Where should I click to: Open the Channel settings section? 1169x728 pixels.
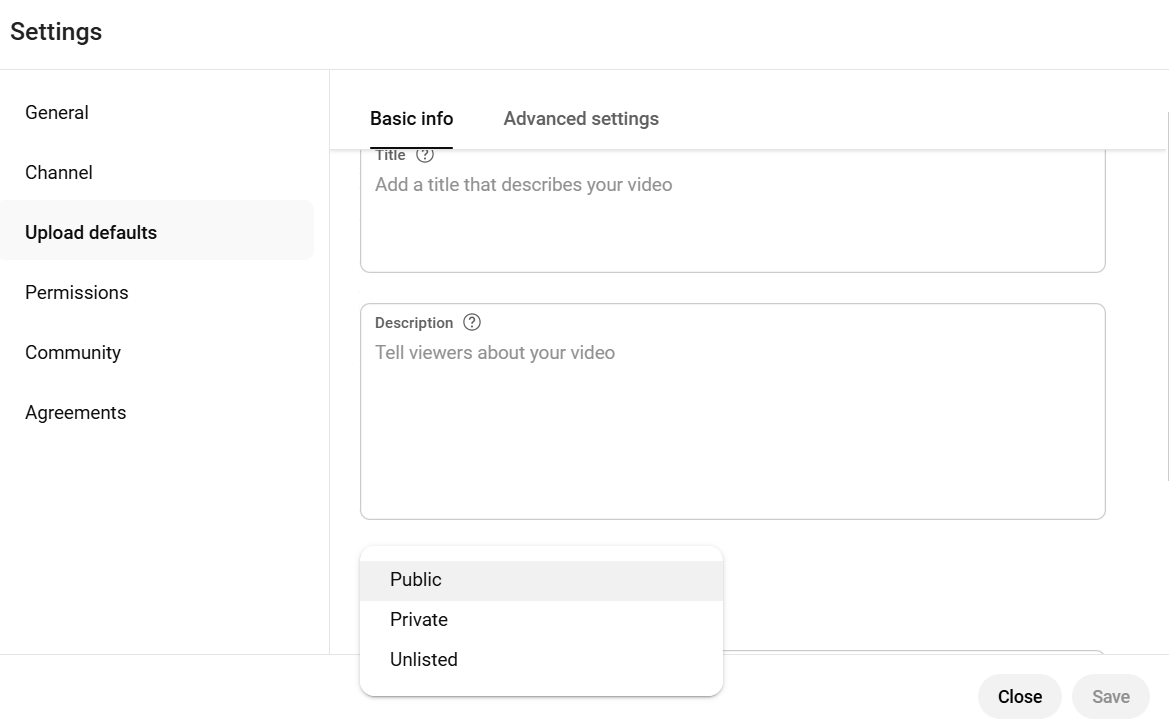coord(58,172)
